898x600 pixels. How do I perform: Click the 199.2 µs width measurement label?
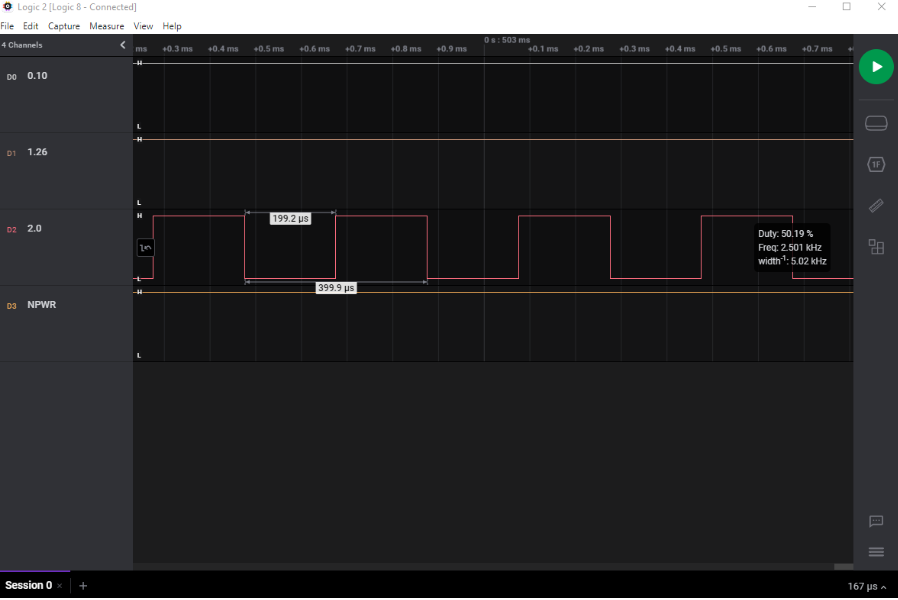(x=290, y=219)
